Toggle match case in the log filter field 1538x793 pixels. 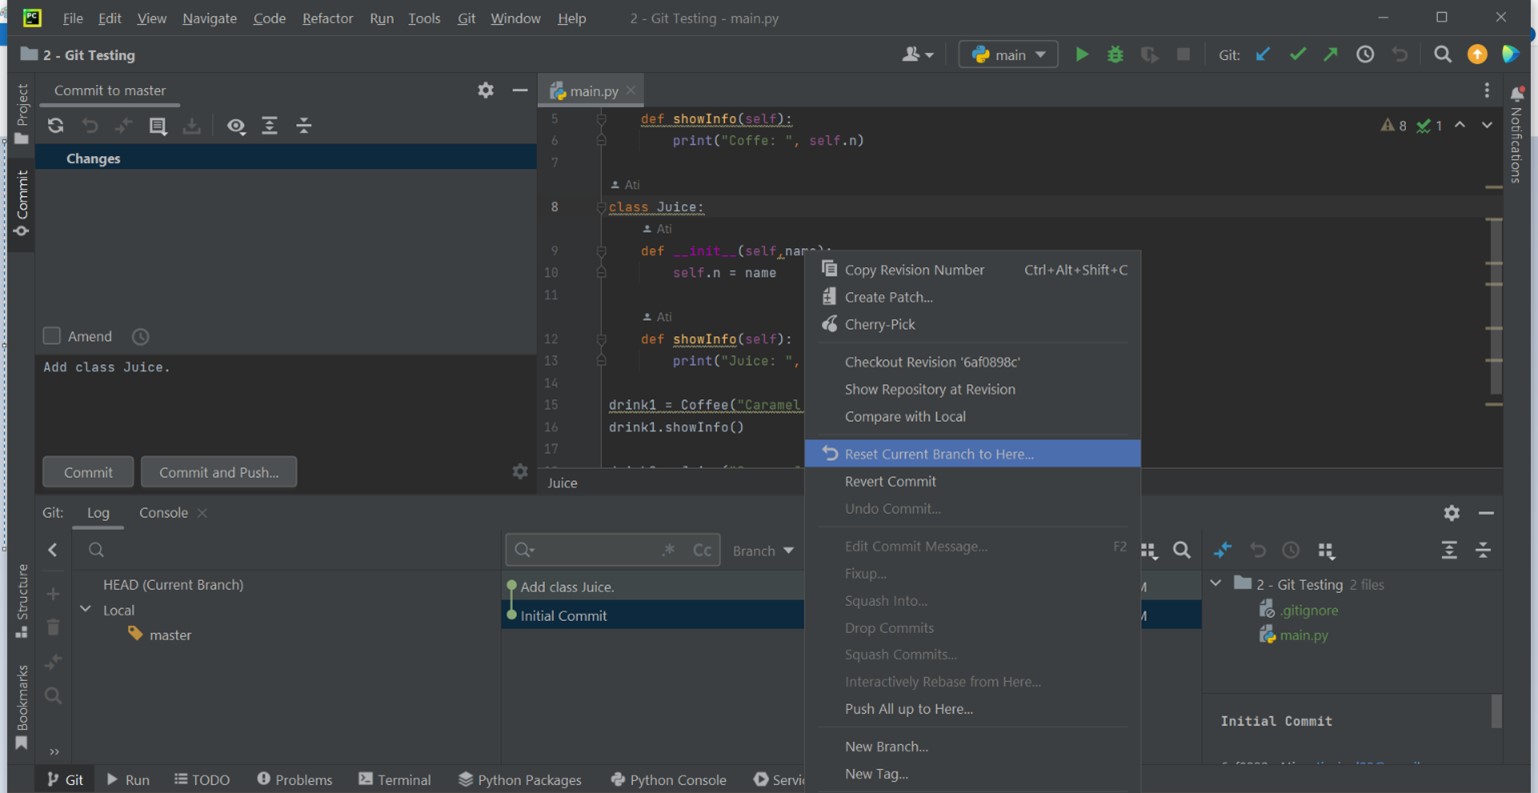(702, 549)
